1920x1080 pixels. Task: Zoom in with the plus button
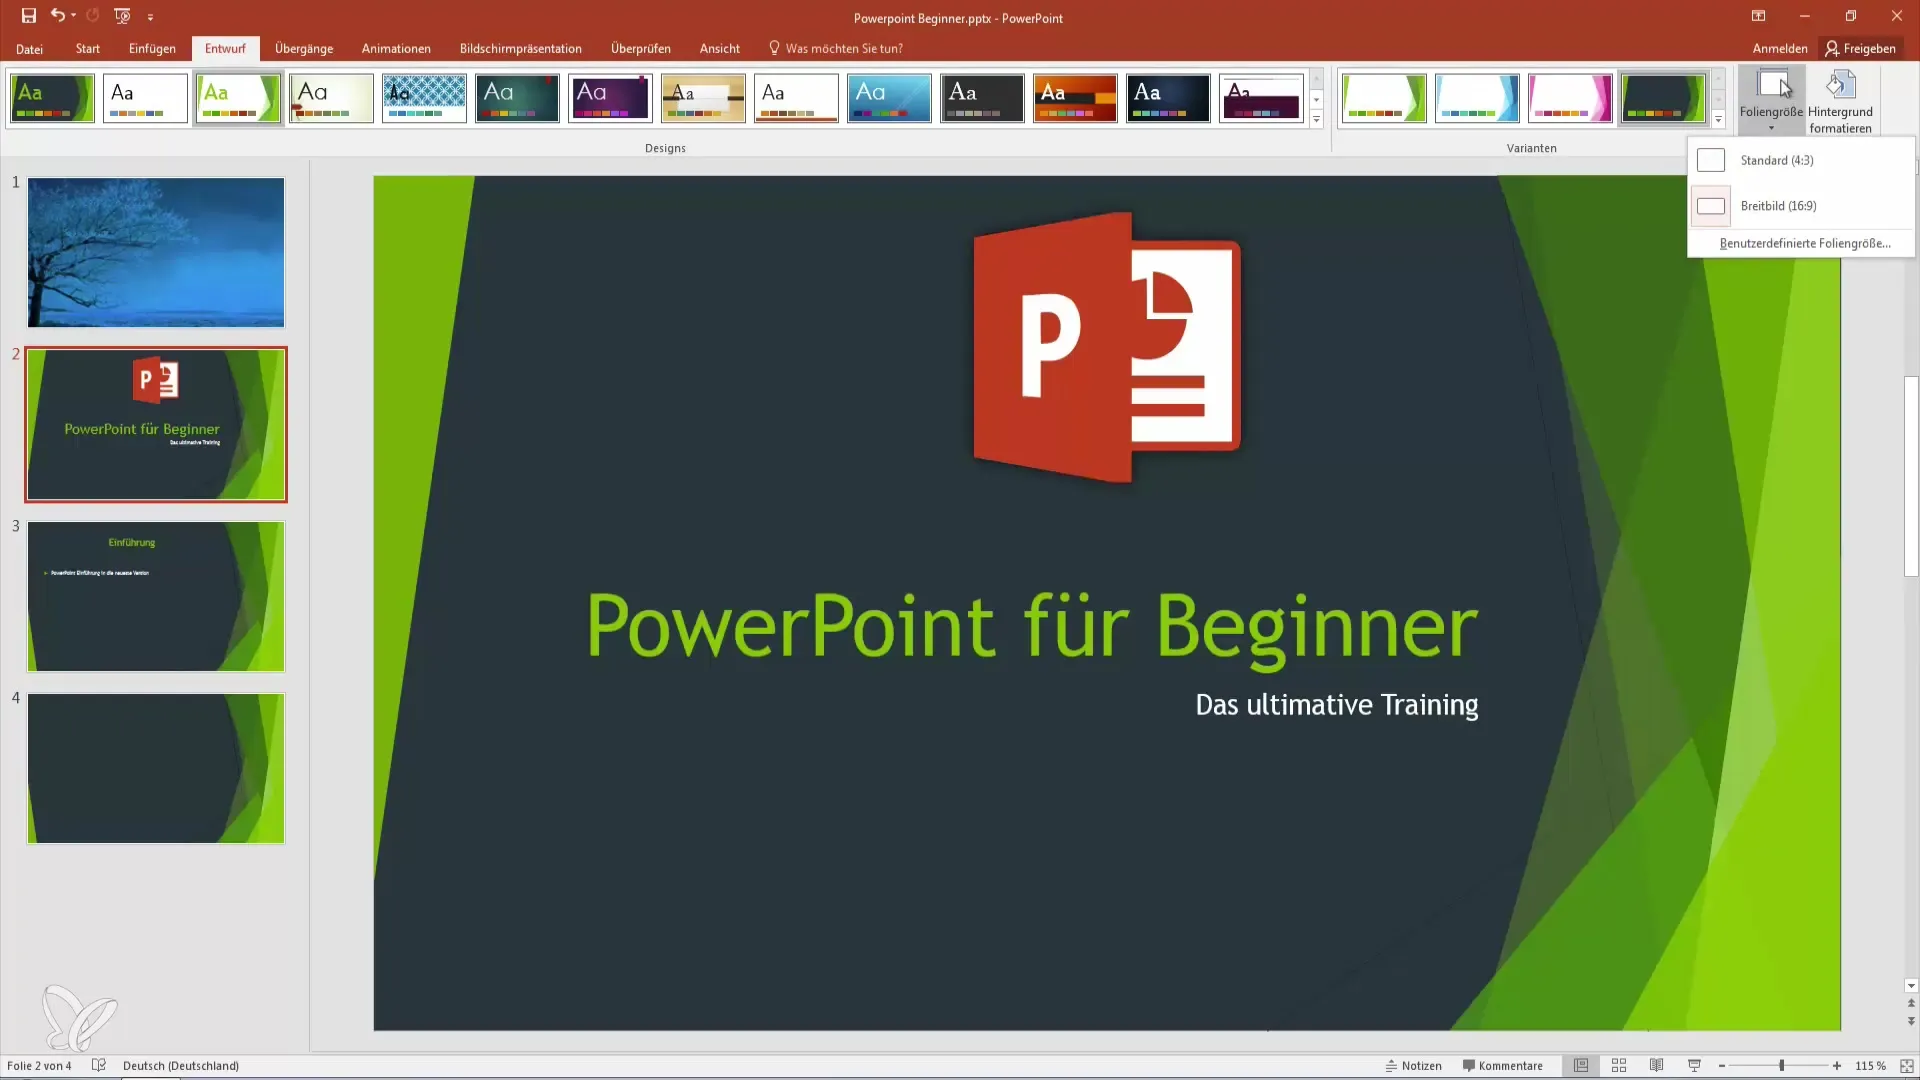coord(1837,1066)
